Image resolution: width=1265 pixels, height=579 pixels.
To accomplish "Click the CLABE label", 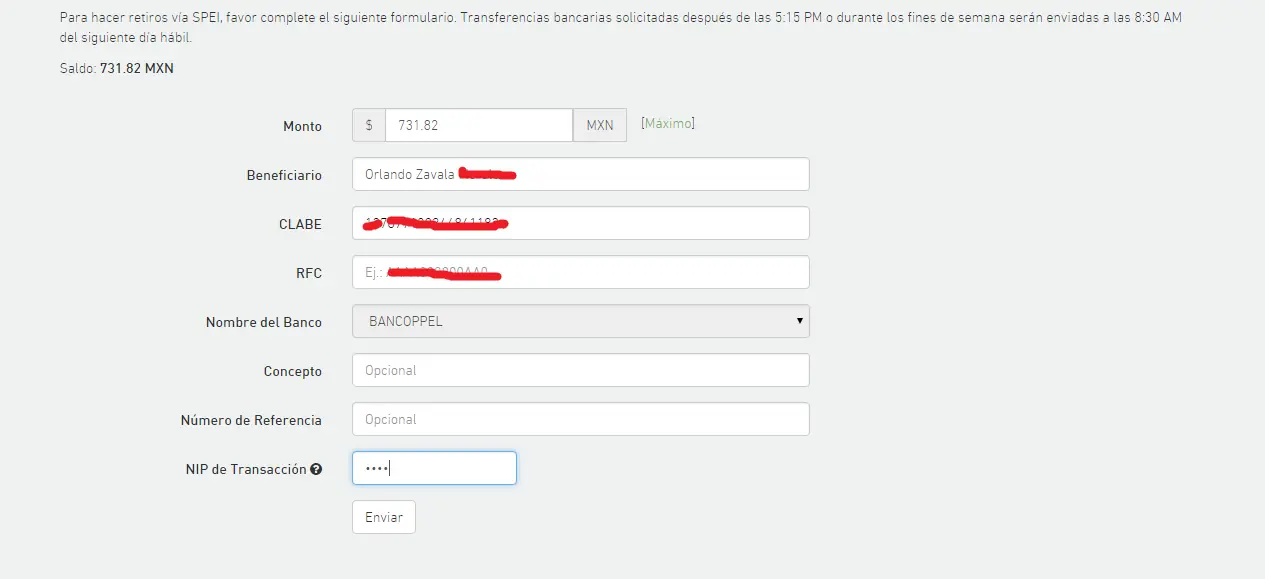I will 300,224.
